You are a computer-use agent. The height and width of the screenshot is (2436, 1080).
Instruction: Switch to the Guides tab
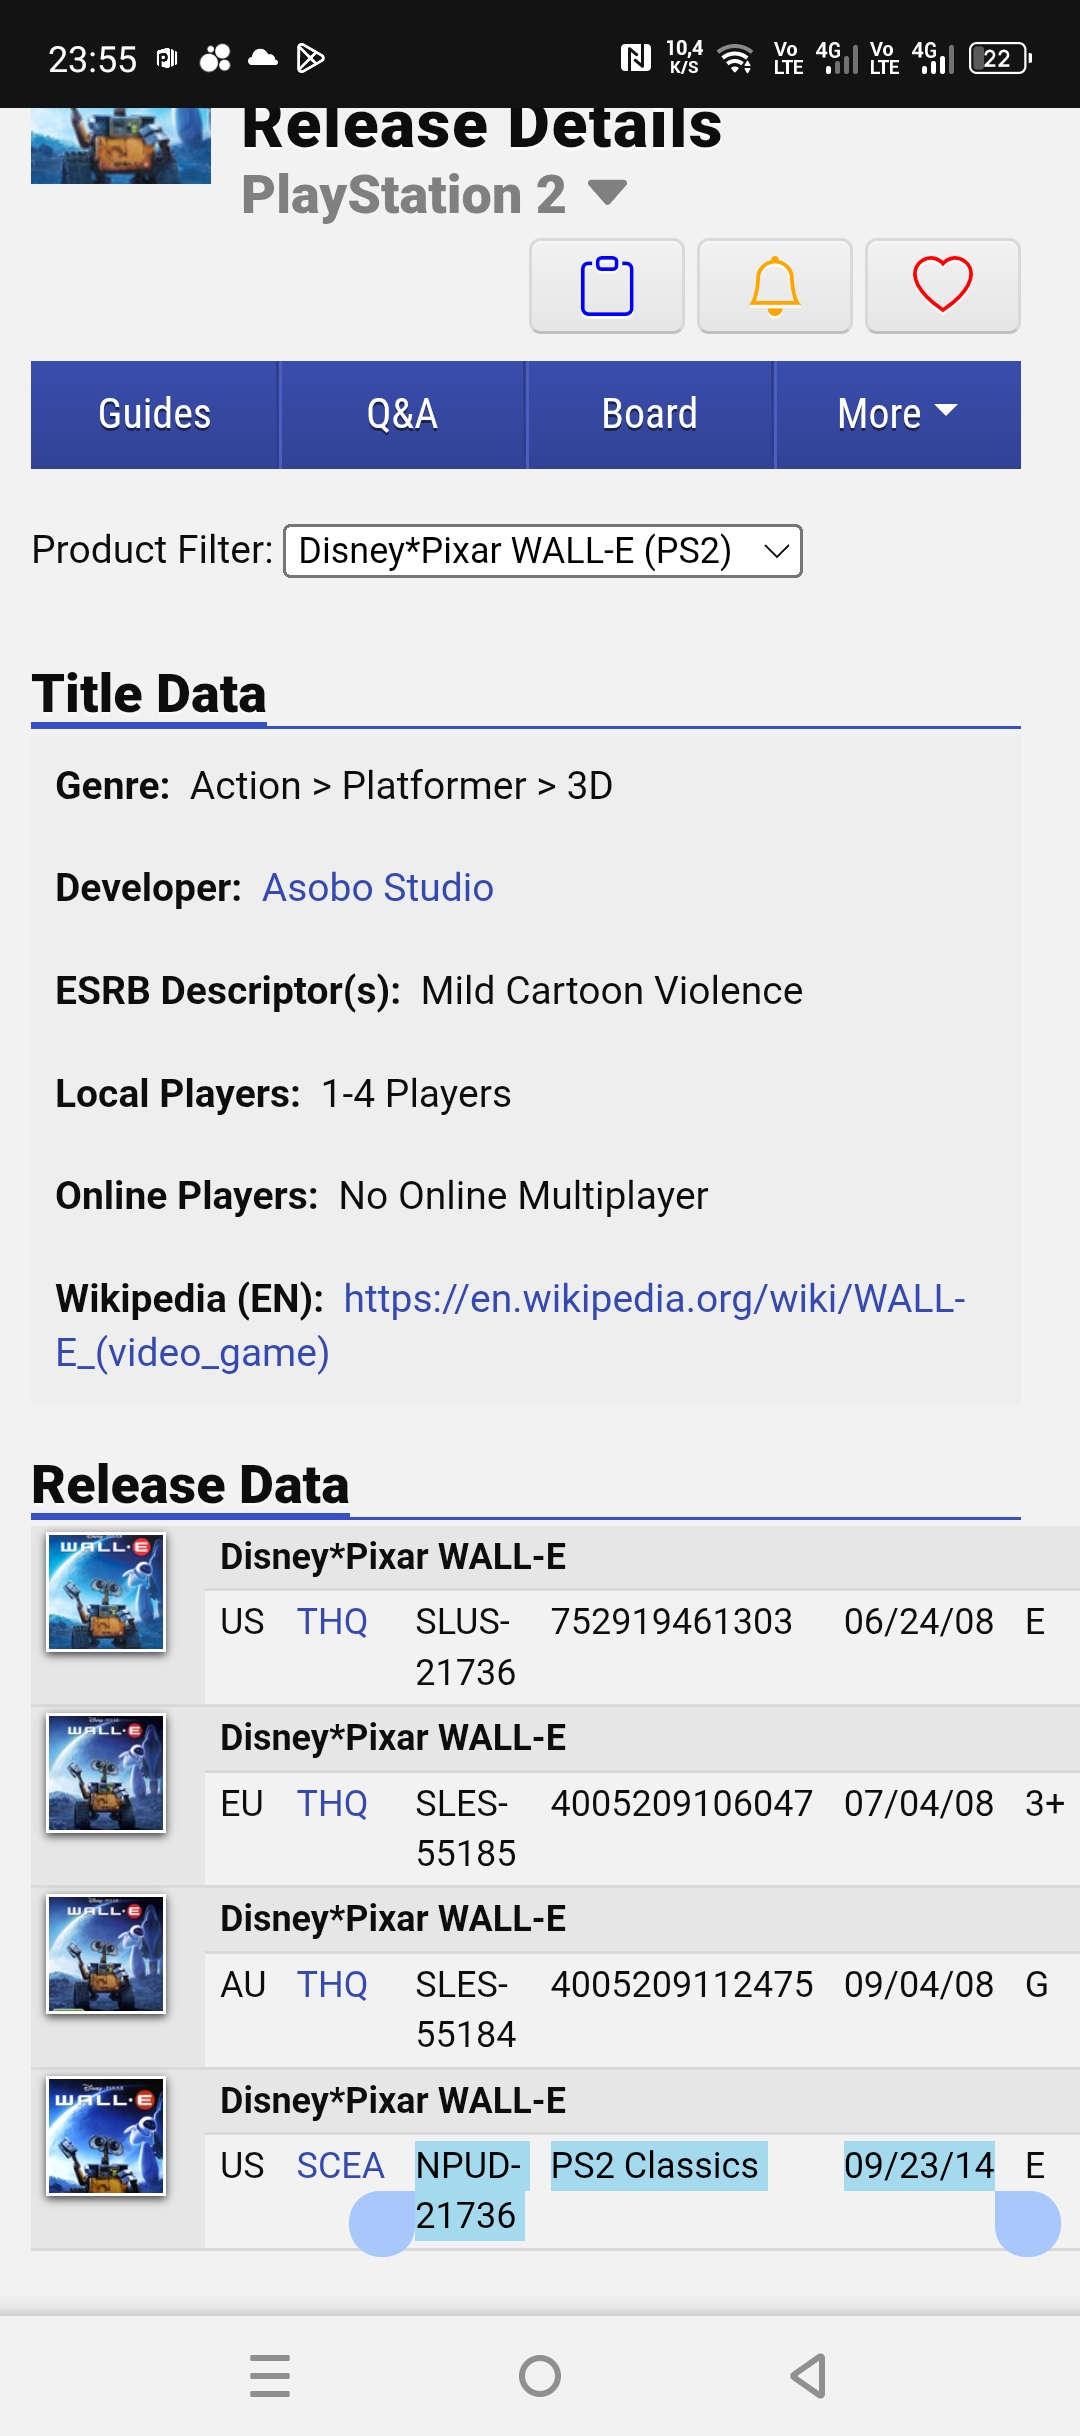click(155, 414)
